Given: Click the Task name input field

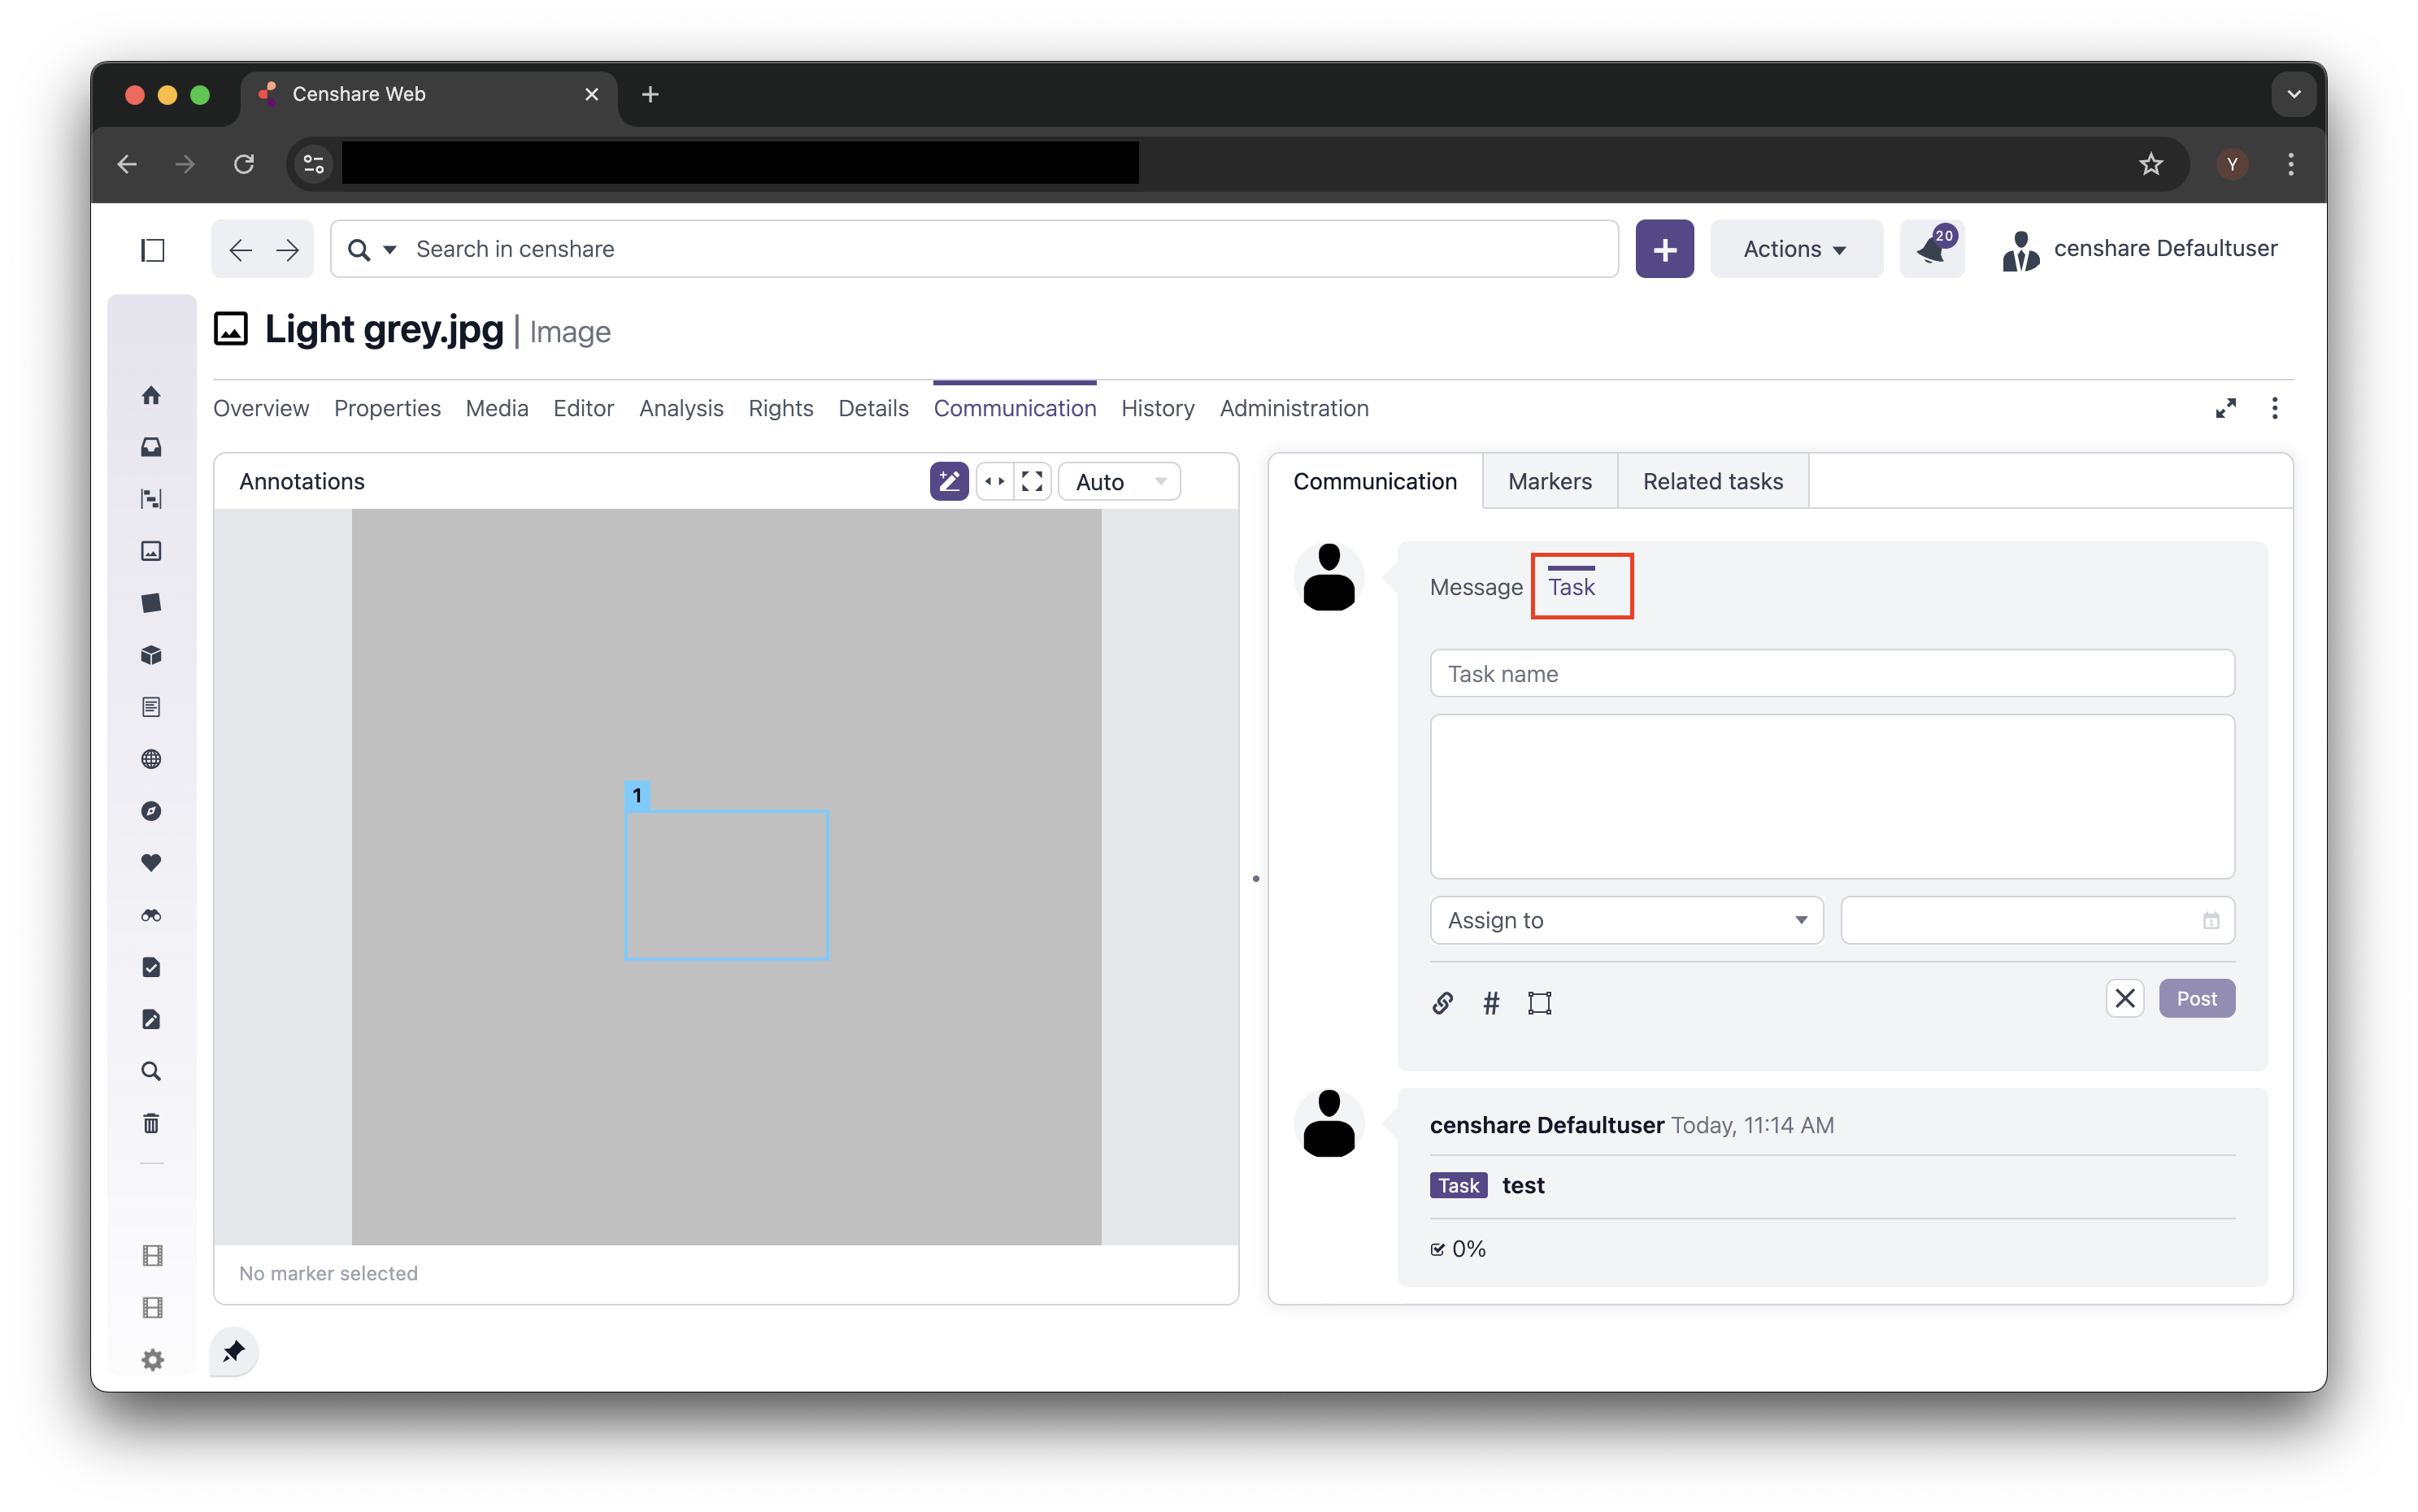Looking at the screenshot, I should 1831,673.
